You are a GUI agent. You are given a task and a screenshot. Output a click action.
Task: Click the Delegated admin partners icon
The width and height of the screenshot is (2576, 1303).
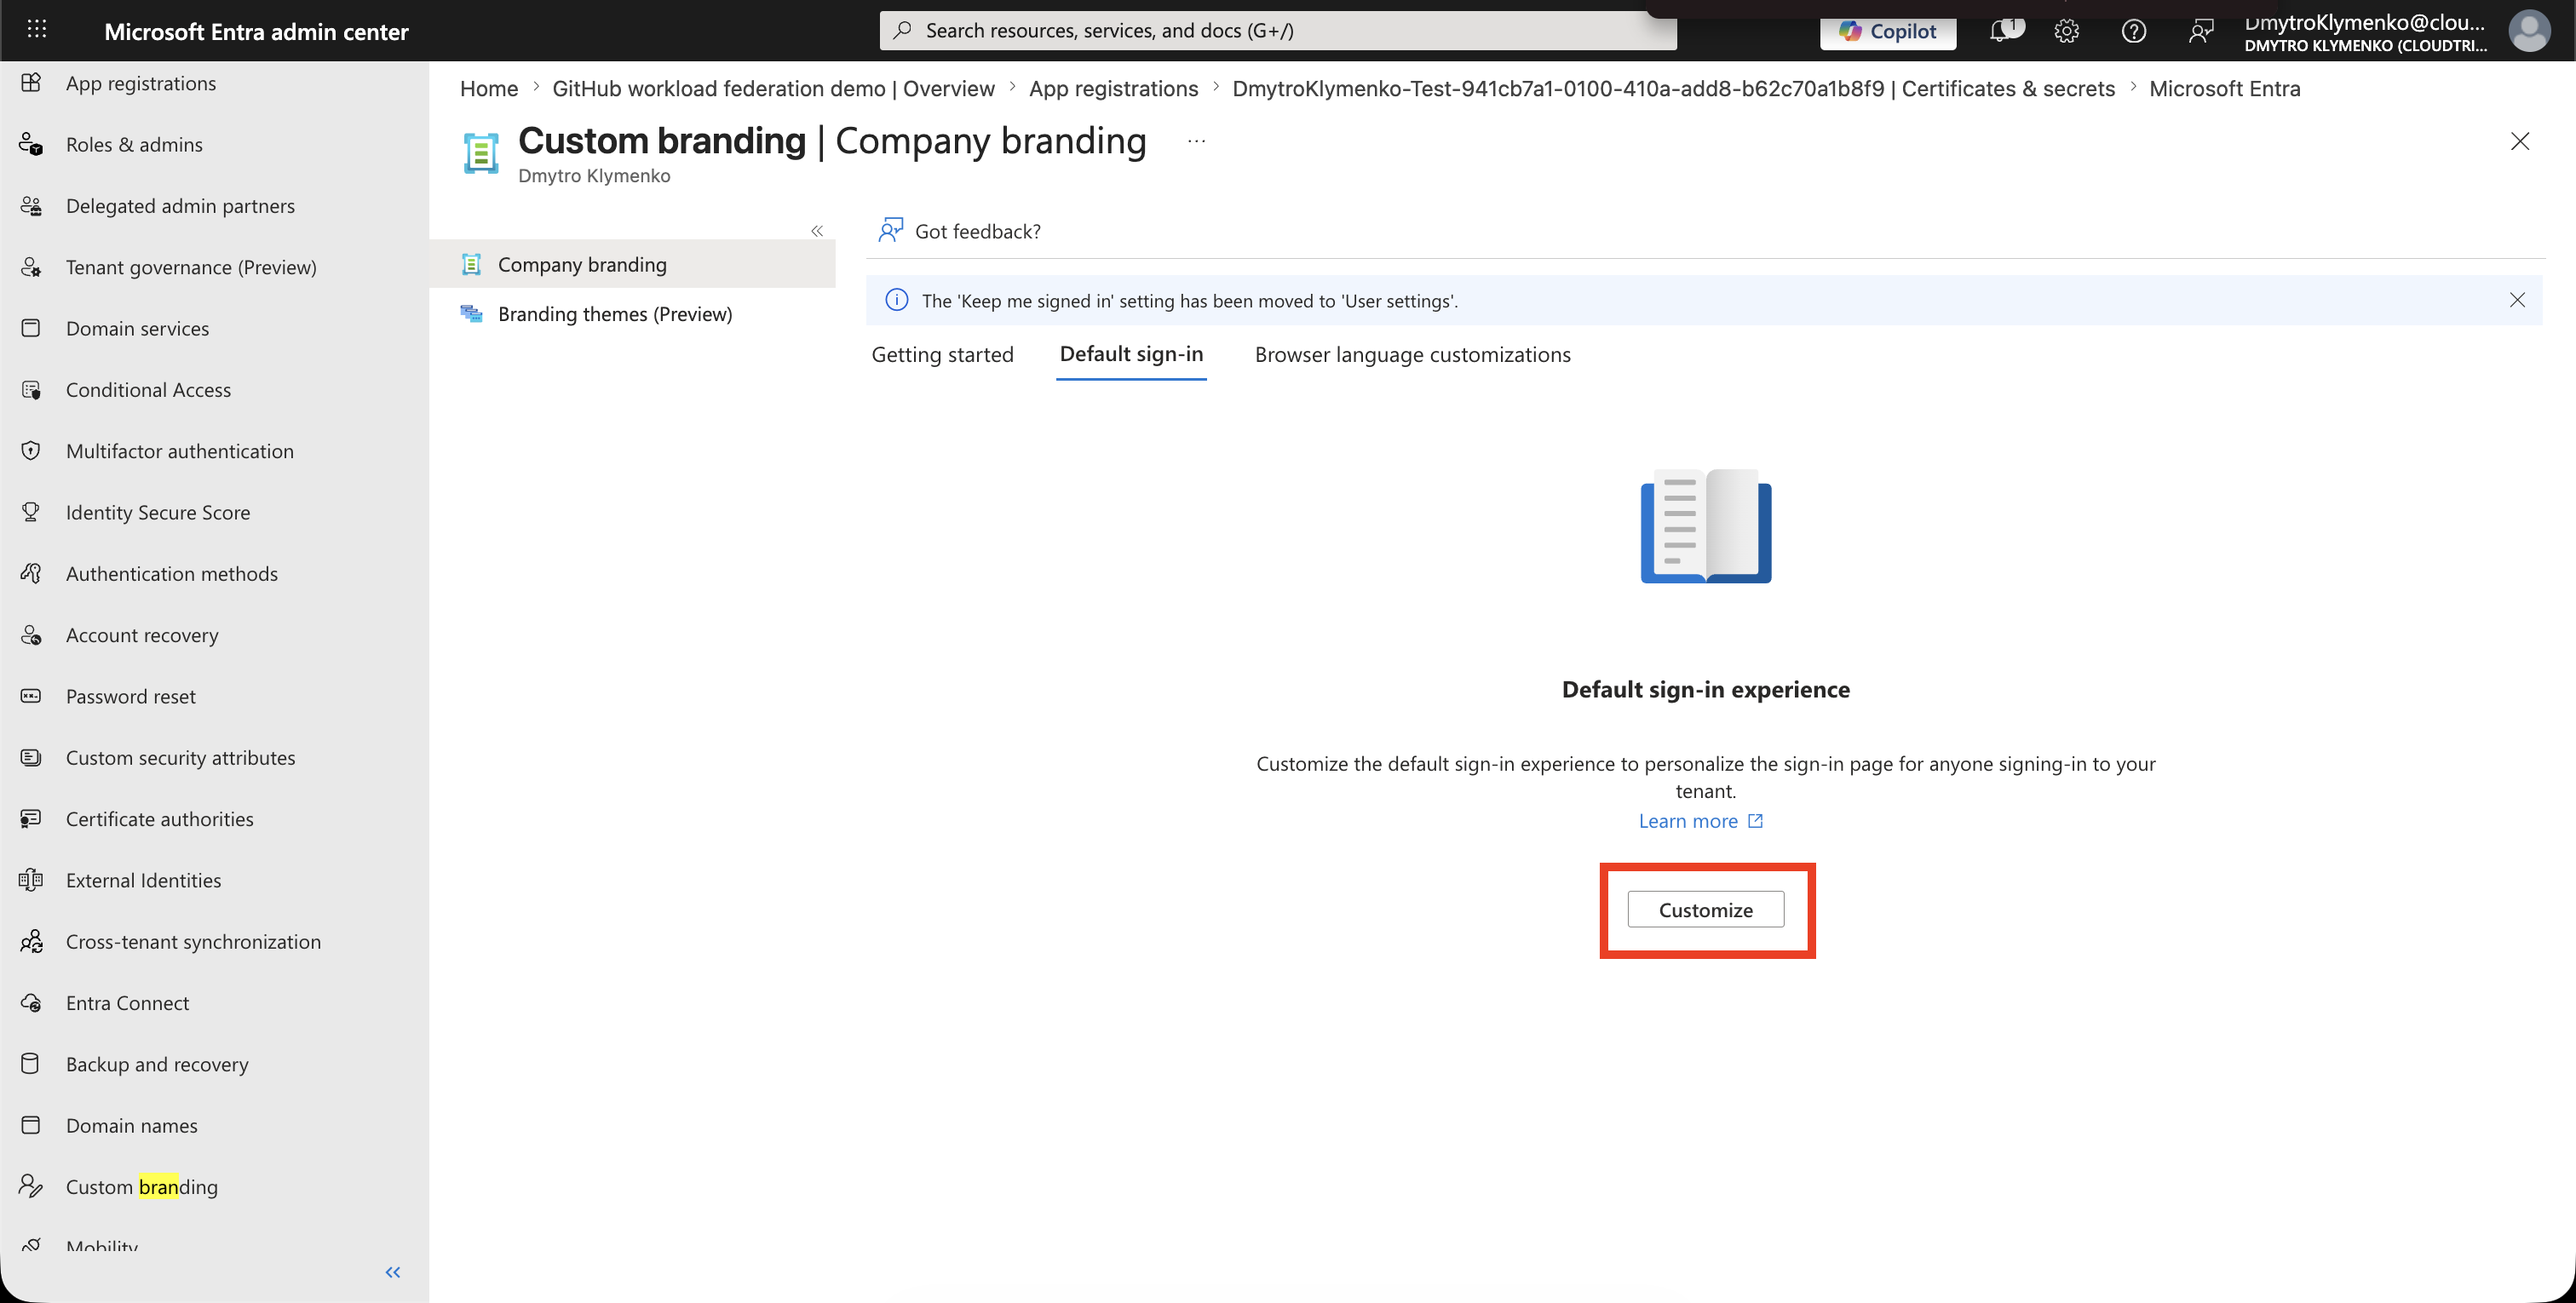click(x=31, y=206)
